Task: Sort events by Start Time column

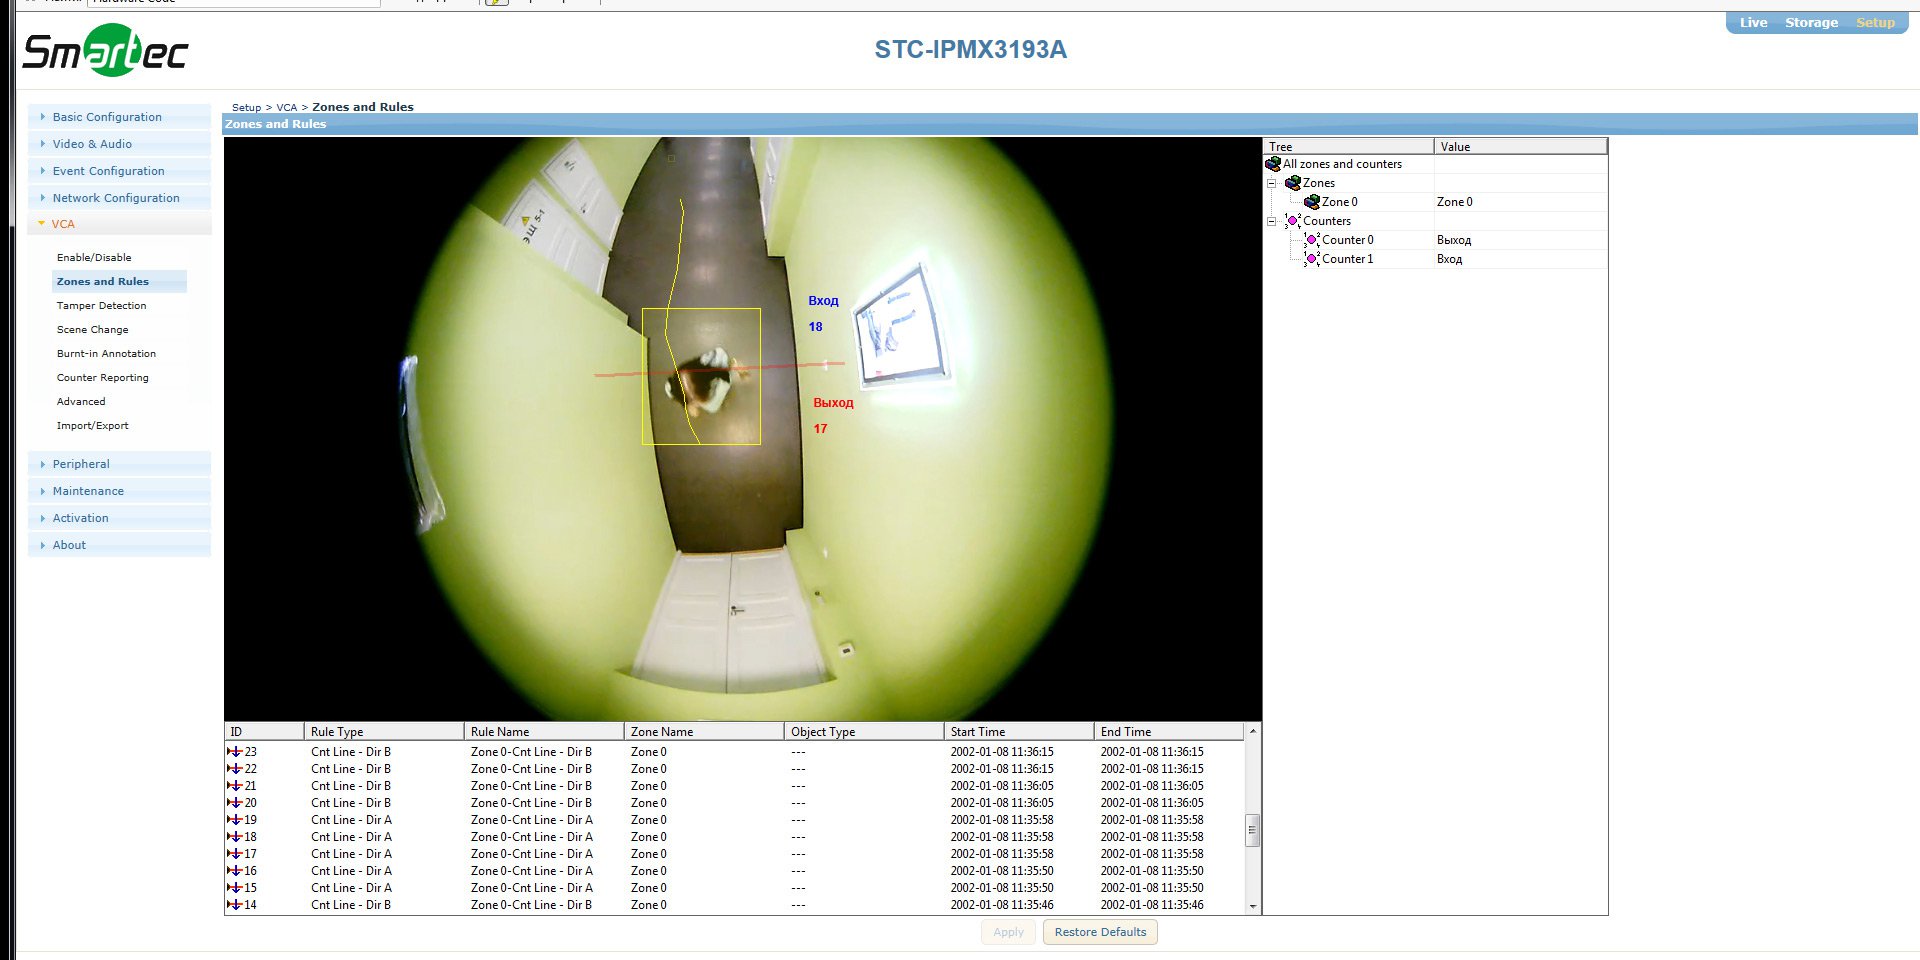Action: [x=1018, y=732]
